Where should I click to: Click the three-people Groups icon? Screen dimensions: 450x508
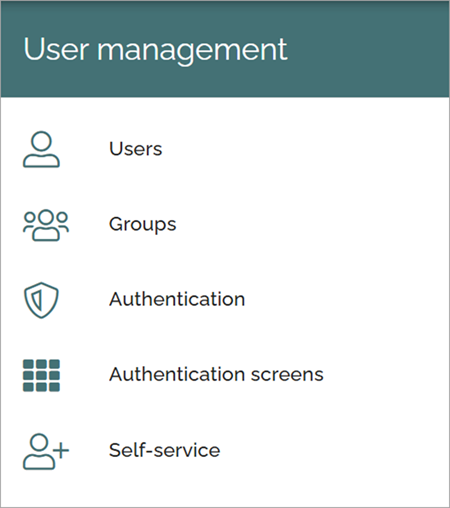pos(46,225)
